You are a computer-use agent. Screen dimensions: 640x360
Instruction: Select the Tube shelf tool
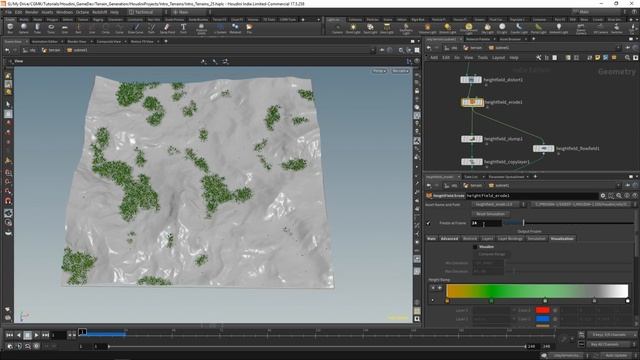click(37, 28)
